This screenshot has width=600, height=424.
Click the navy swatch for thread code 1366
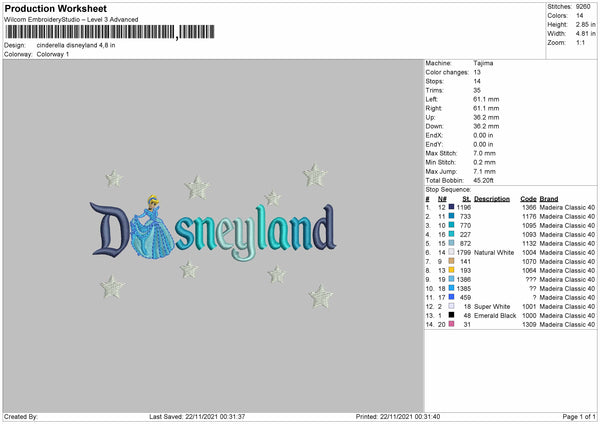click(x=452, y=207)
